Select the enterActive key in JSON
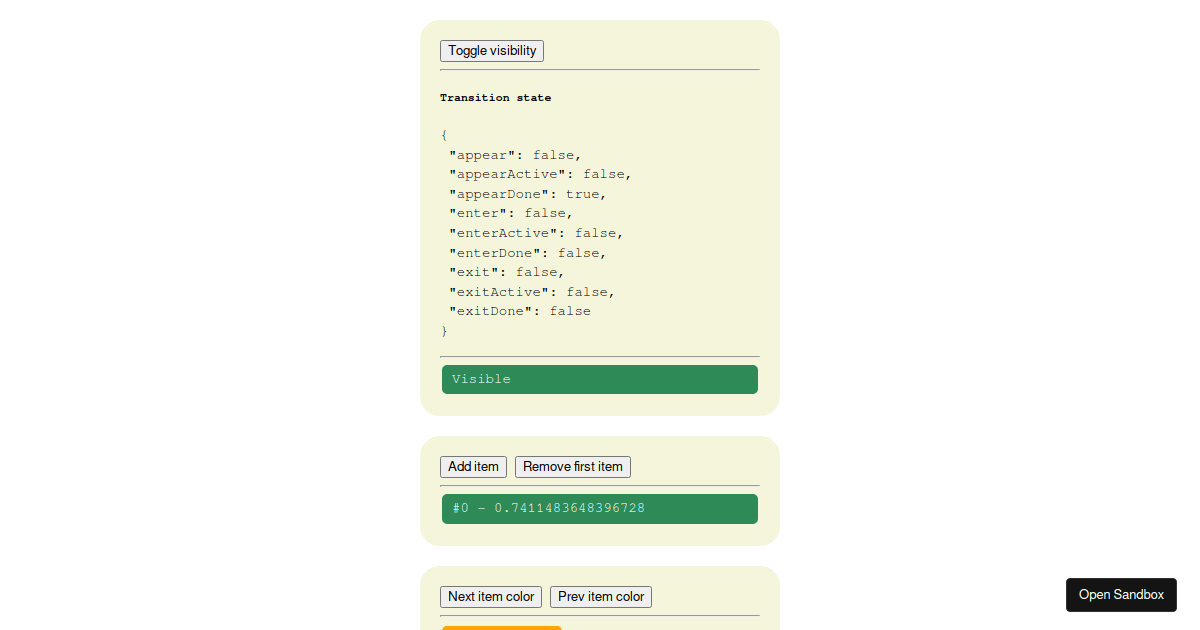Image resolution: width=1200 pixels, height=630 pixels. [x=497, y=232]
